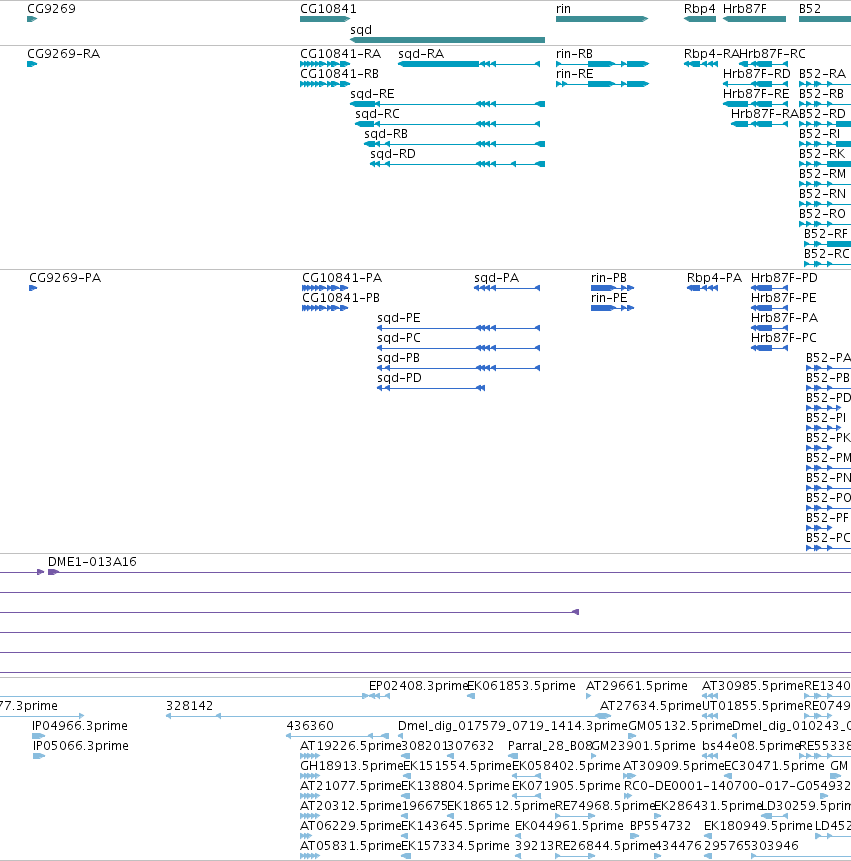The height and width of the screenshot is (861, 851).
Task: Select the AT21077.5prime EST label
Action: click(351, 786)
